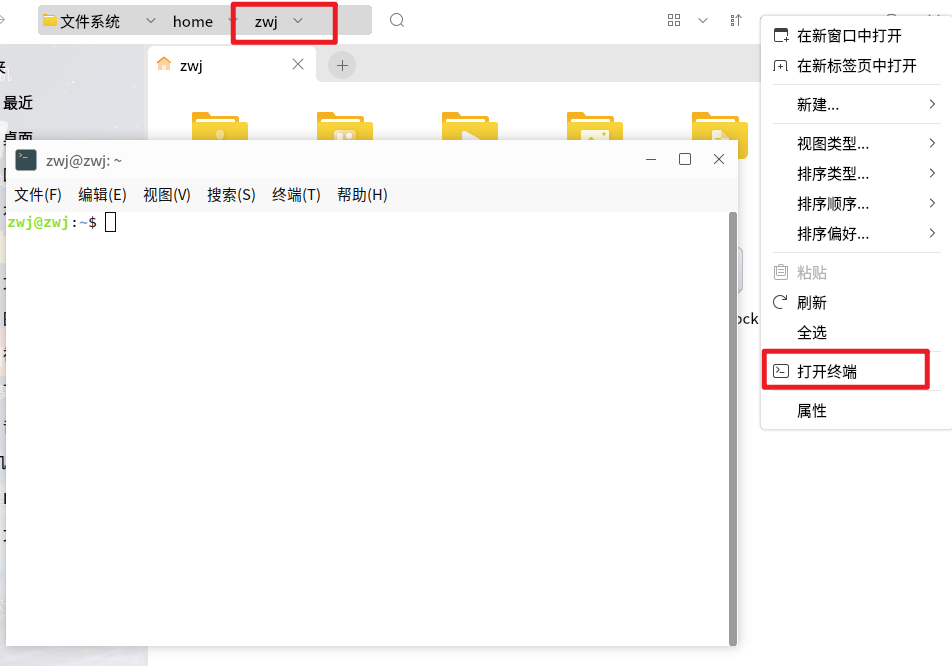Expand the 排序类型 submenu arrow
Image resolution: width=952 pixels, height=666 pixels.
(933, 173)
